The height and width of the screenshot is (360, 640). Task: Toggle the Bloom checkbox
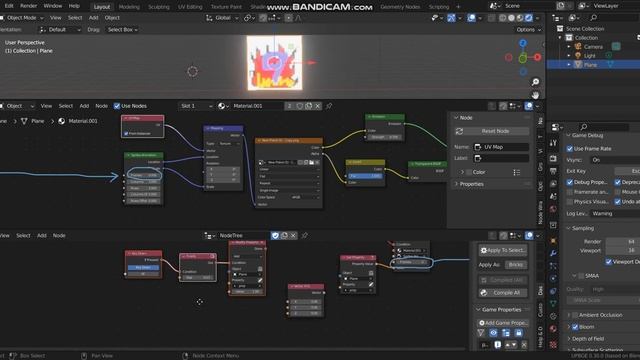tap(575, 327)
